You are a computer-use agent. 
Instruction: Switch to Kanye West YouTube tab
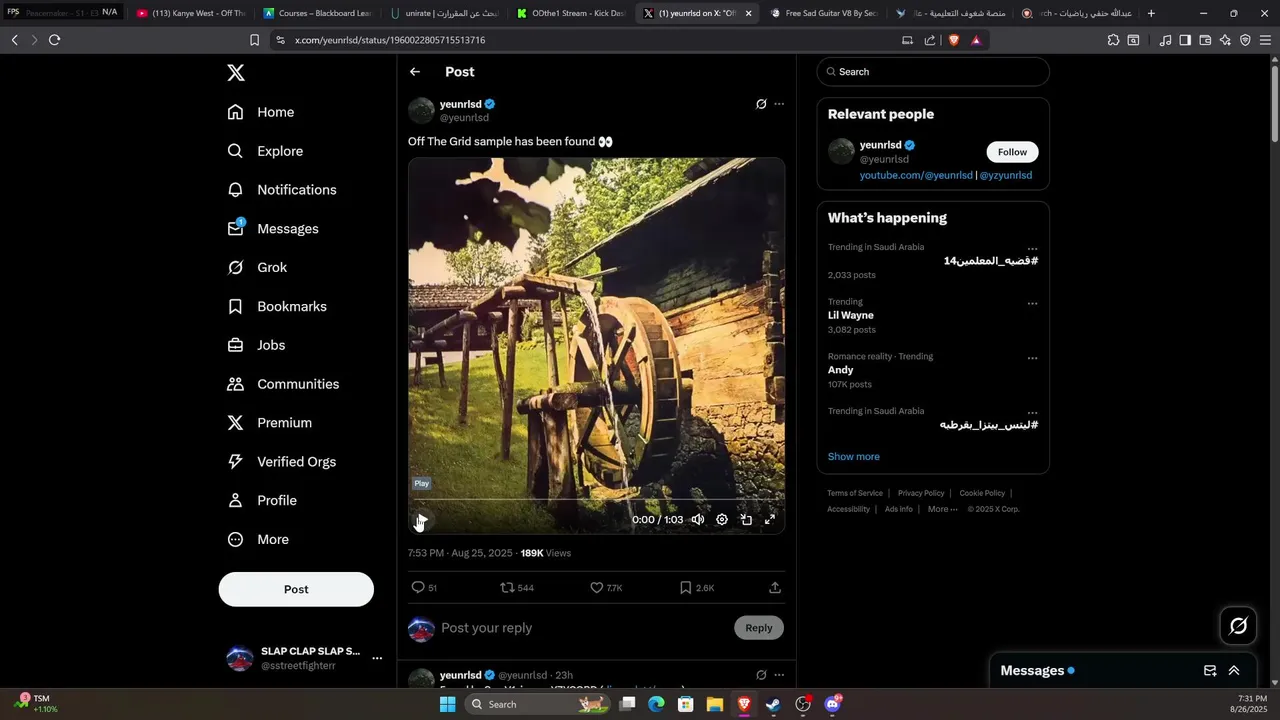pos(190,13)
